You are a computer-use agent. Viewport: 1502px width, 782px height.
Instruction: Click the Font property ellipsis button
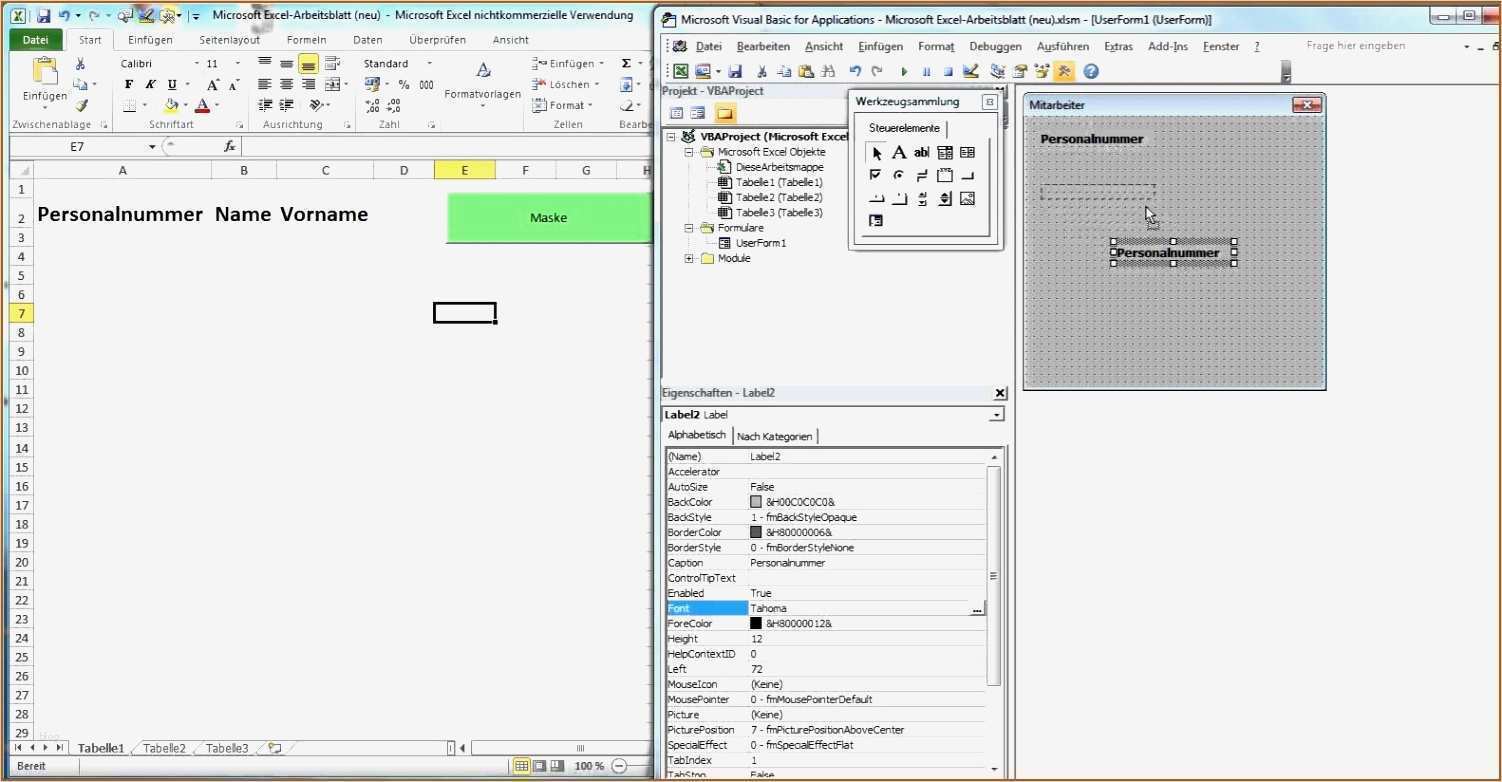pos(977,609)
